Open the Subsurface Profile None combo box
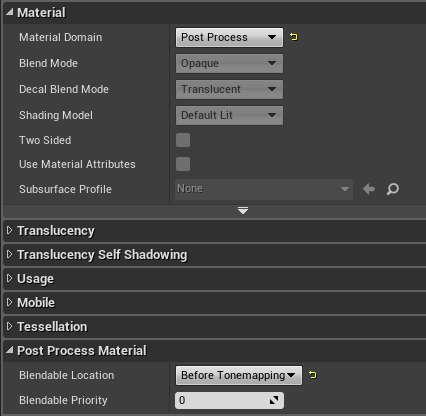 264,189
